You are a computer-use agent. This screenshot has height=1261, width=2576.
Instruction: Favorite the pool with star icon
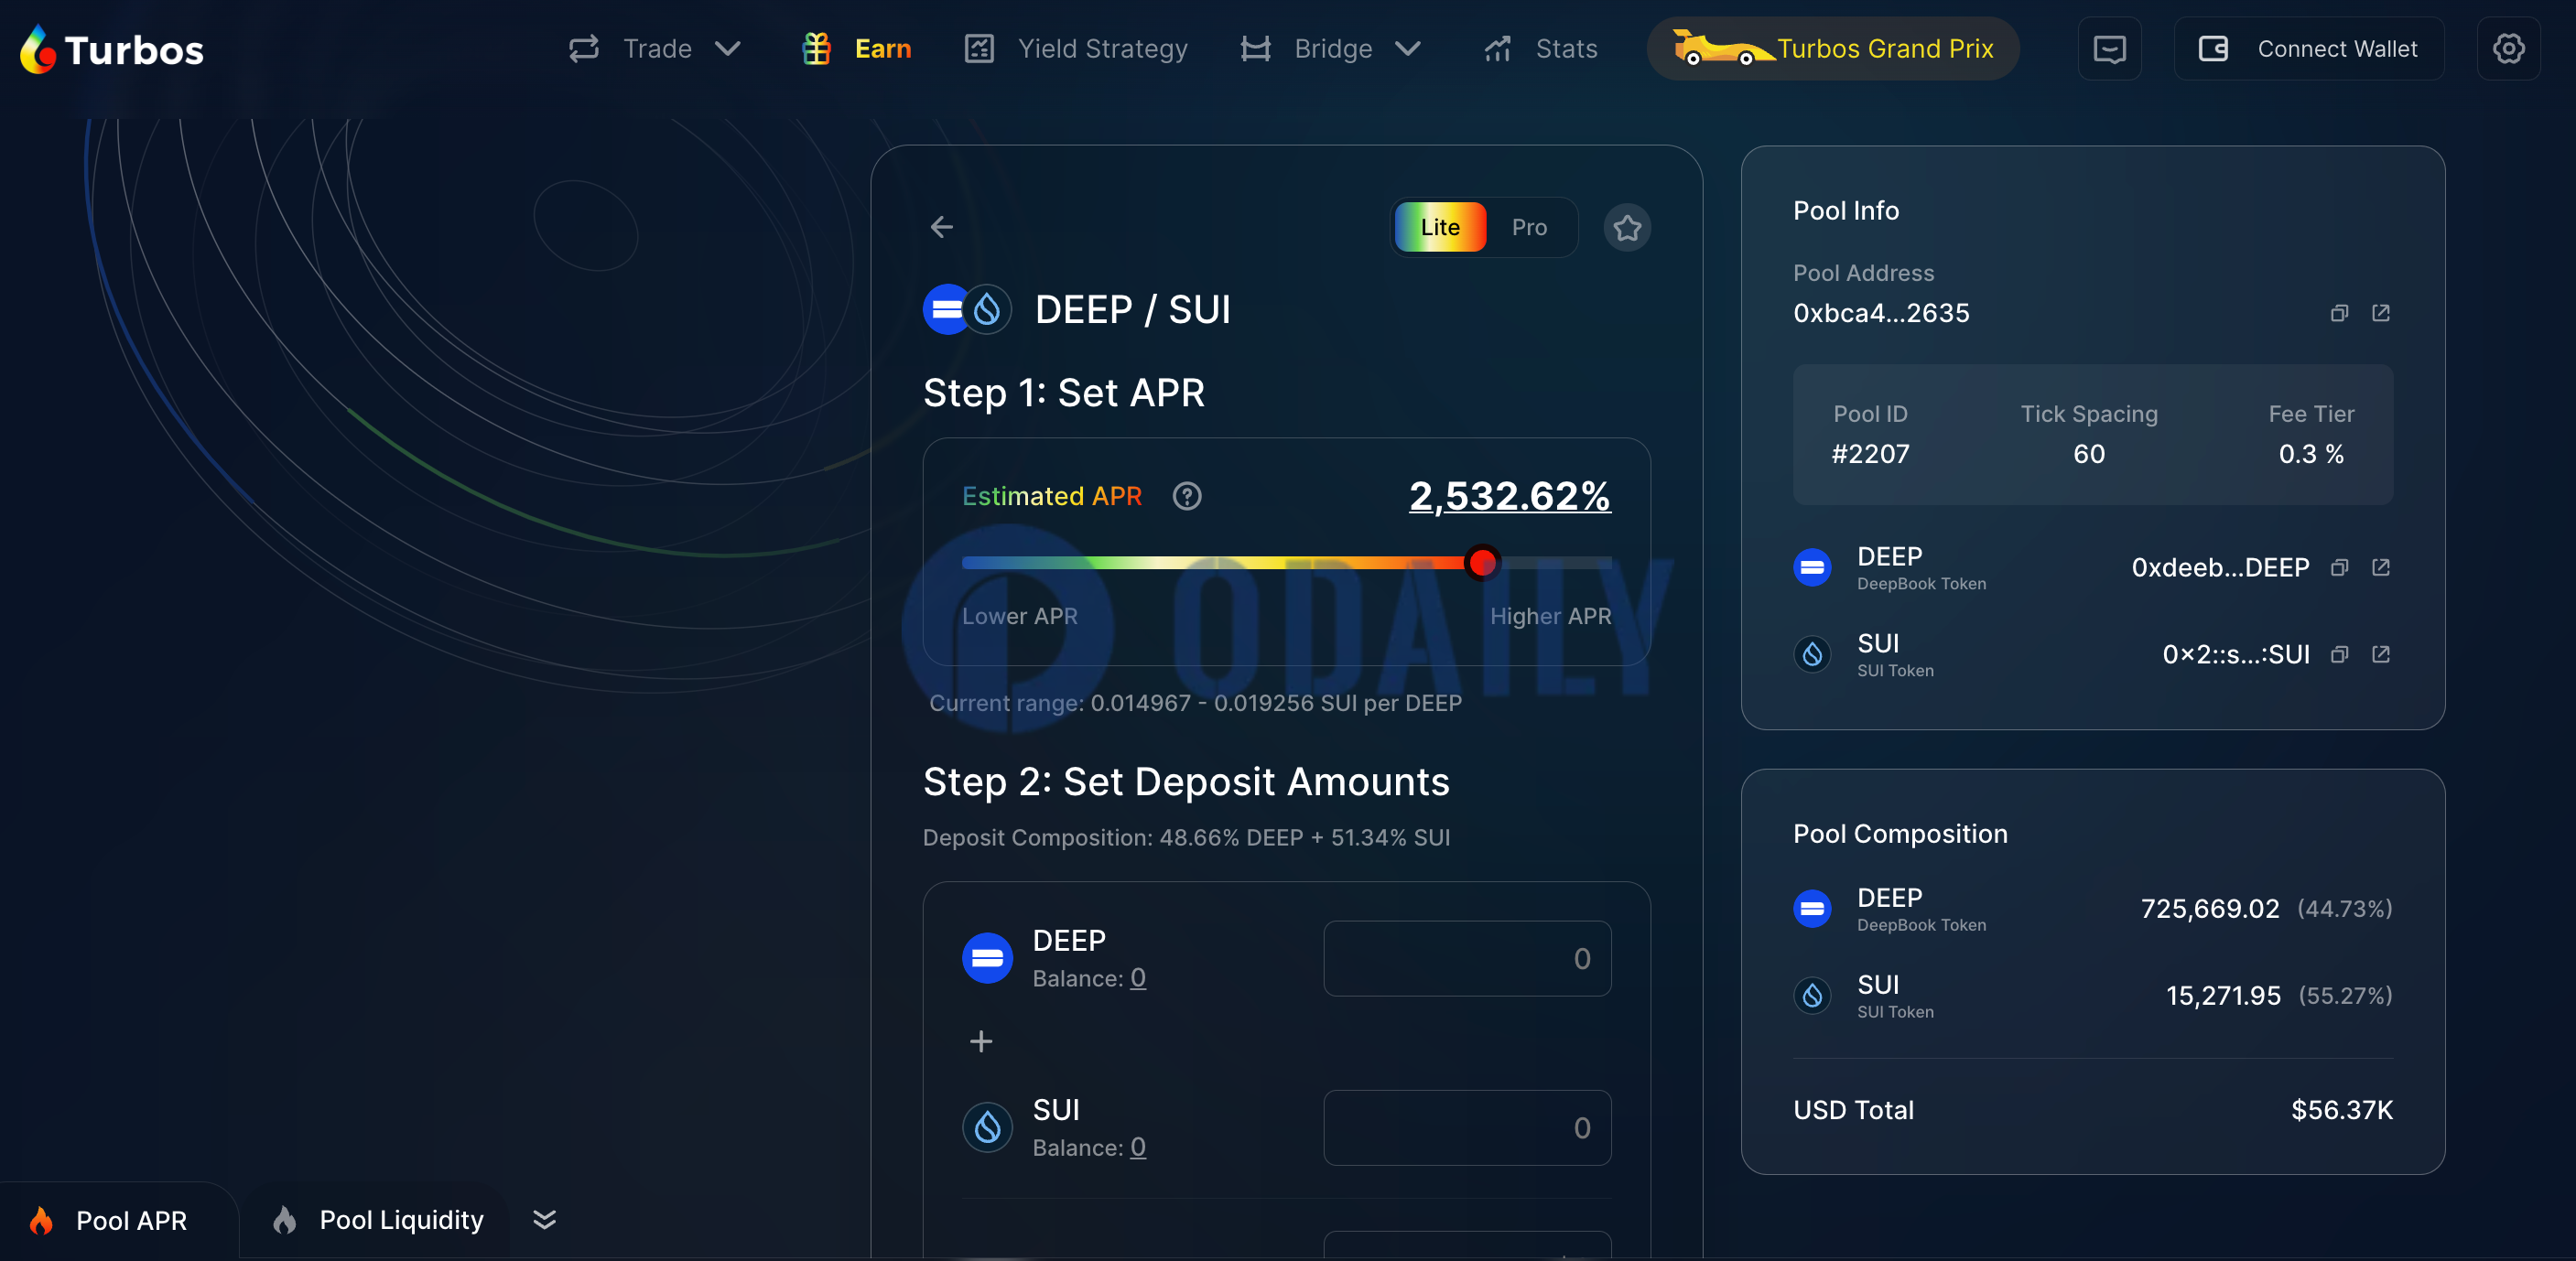tap(1627, 228)
